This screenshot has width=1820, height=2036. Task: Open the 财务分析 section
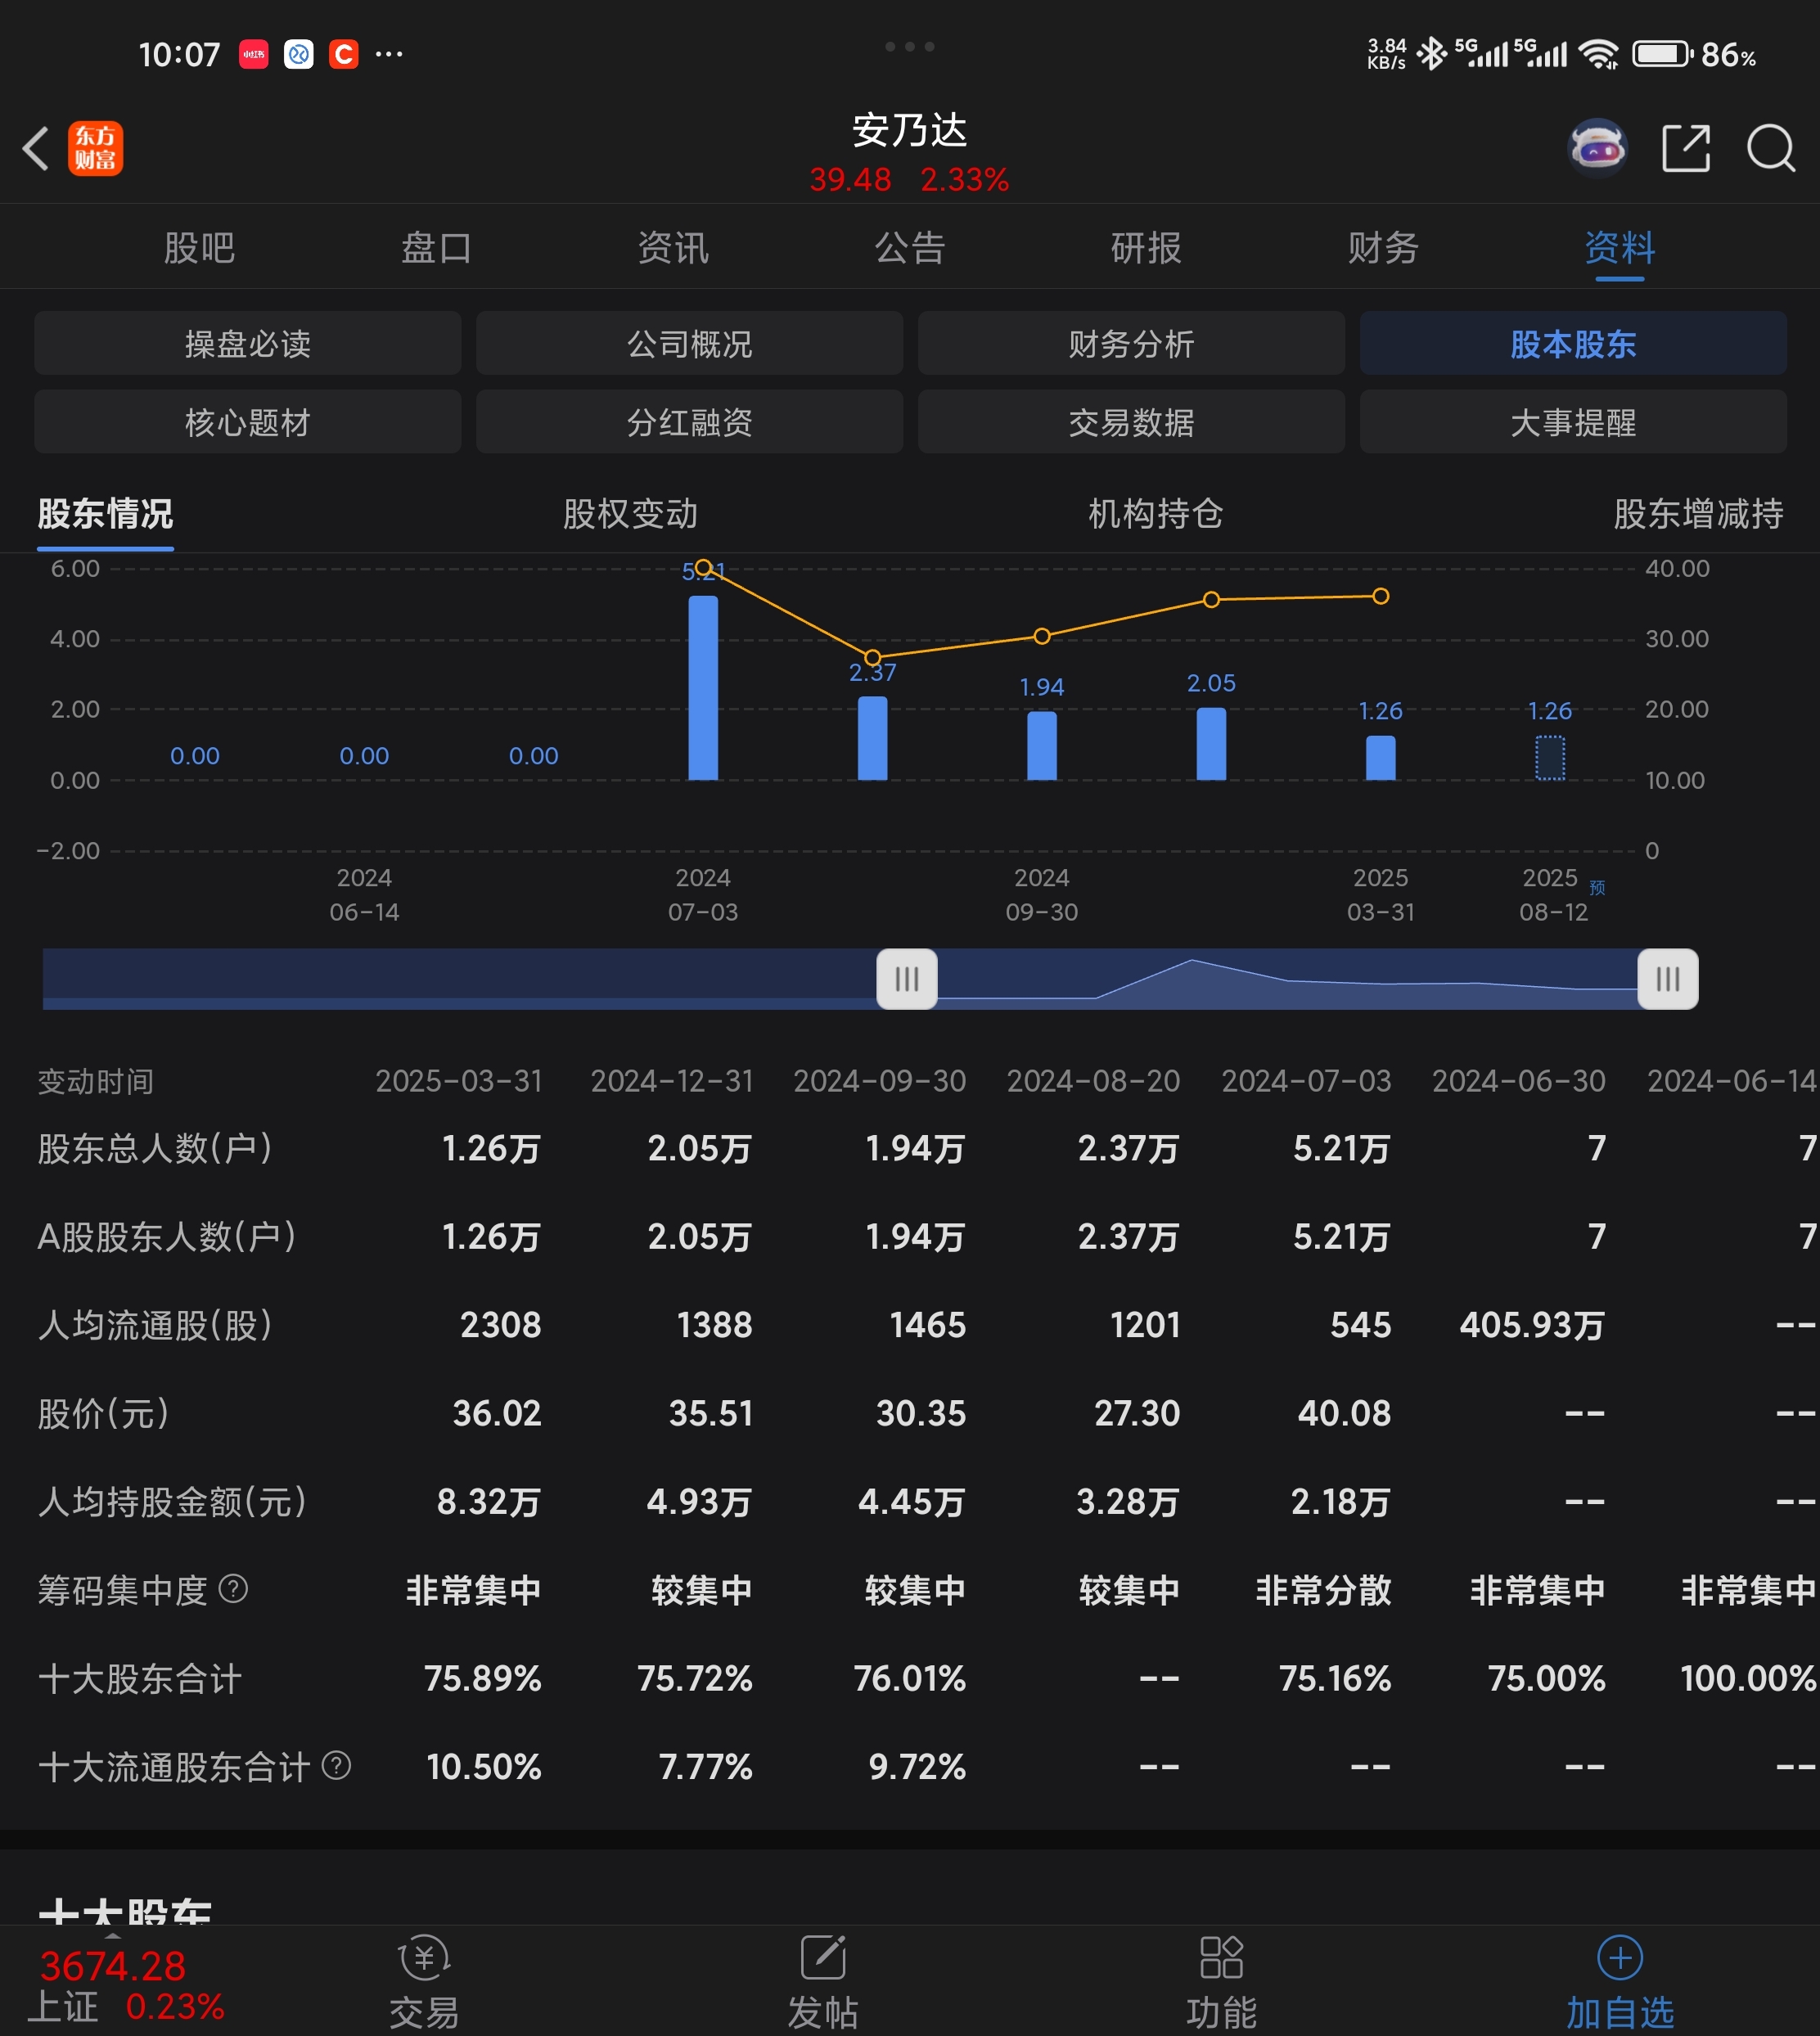(1131, 343)
